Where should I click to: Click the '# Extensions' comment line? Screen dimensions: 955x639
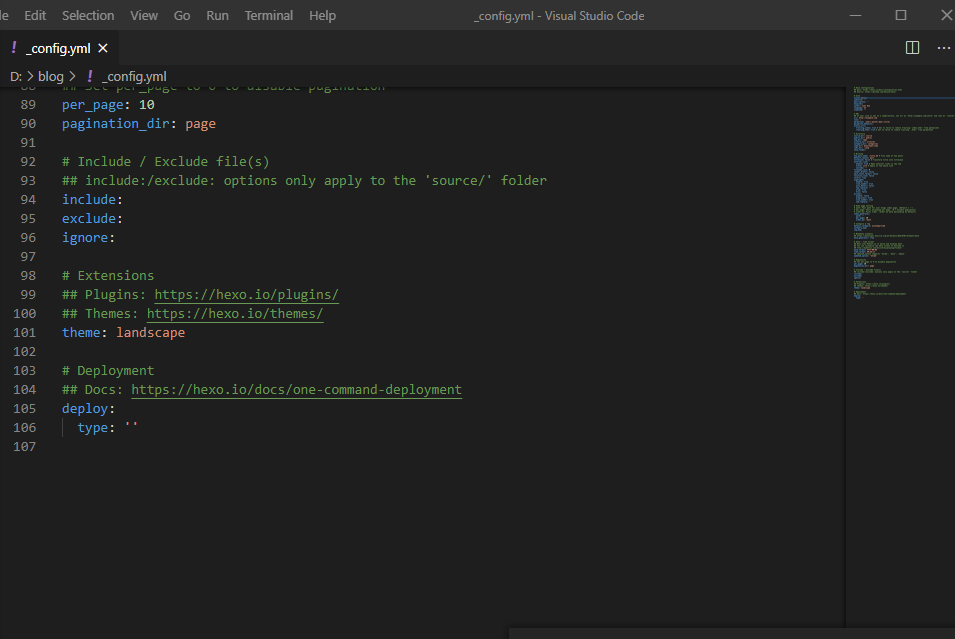click(108, 276)
